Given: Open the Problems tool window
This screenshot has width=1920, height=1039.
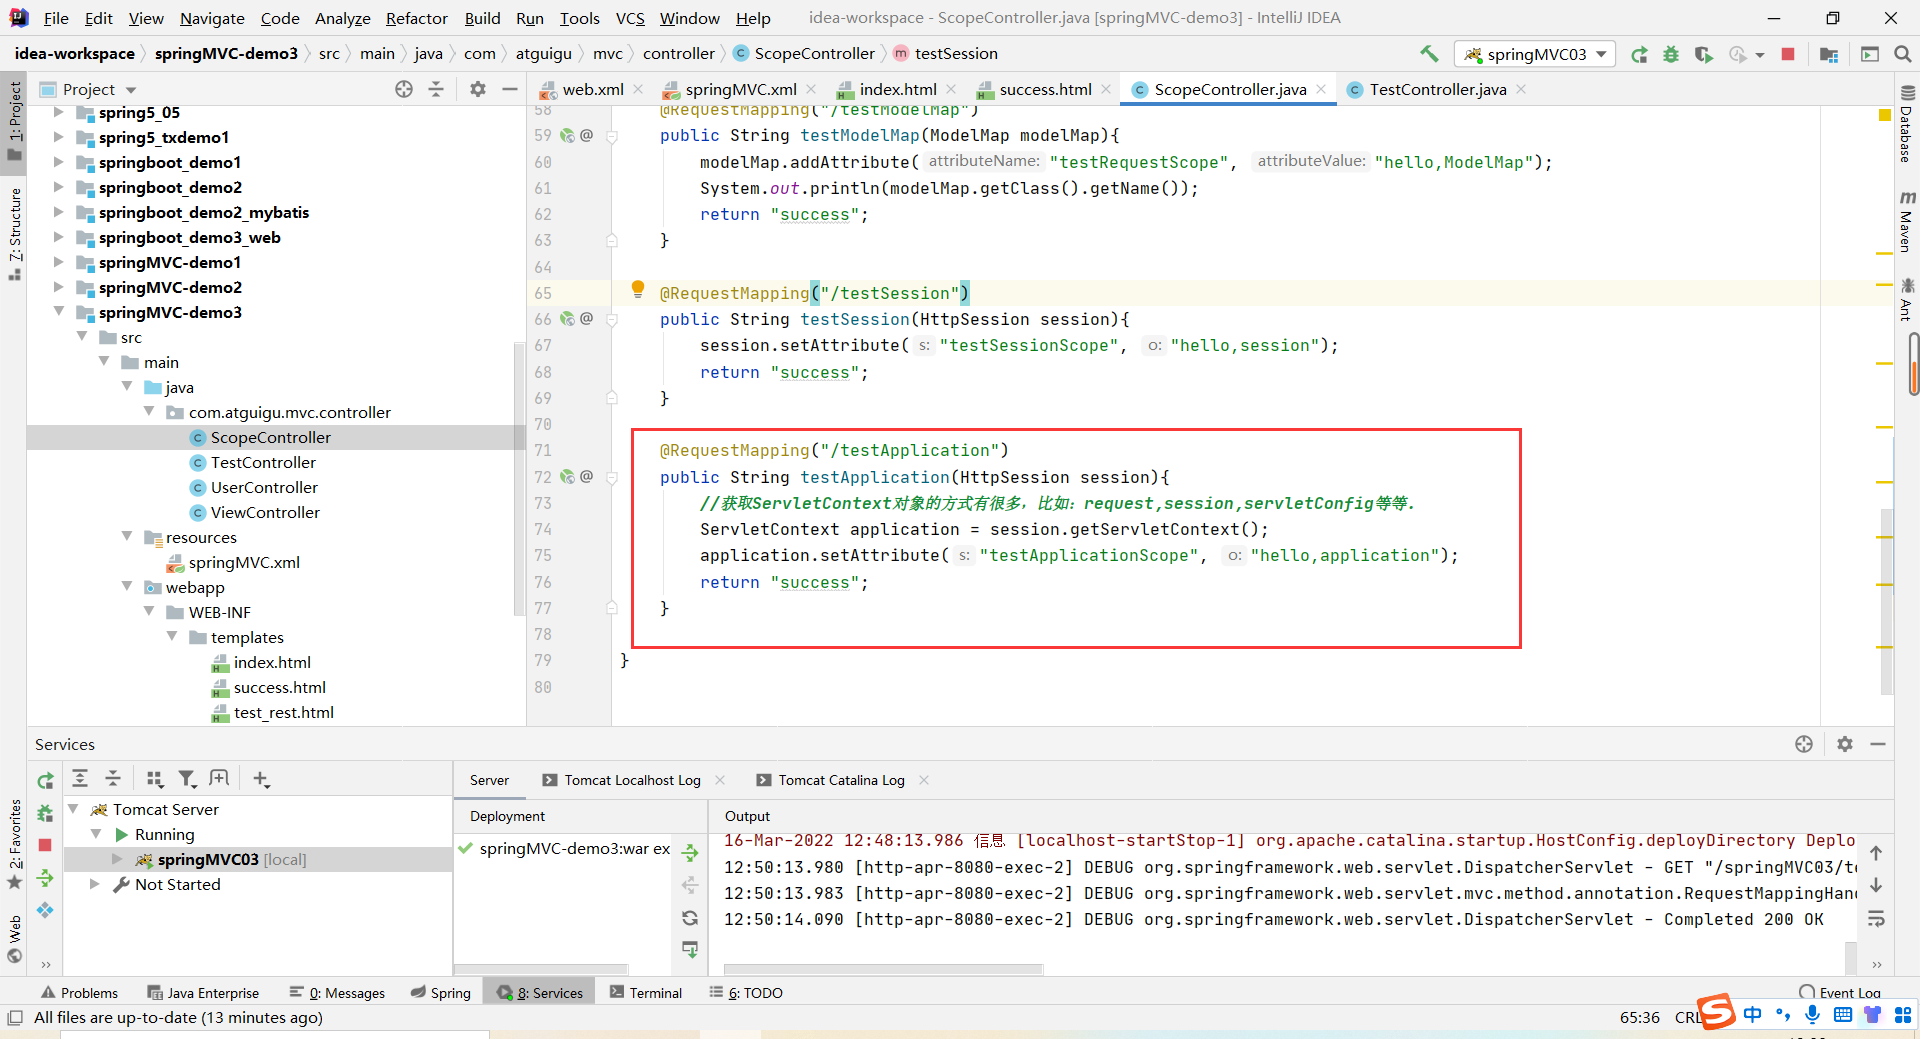Looking at the screenshot, I should coord(80,992).
